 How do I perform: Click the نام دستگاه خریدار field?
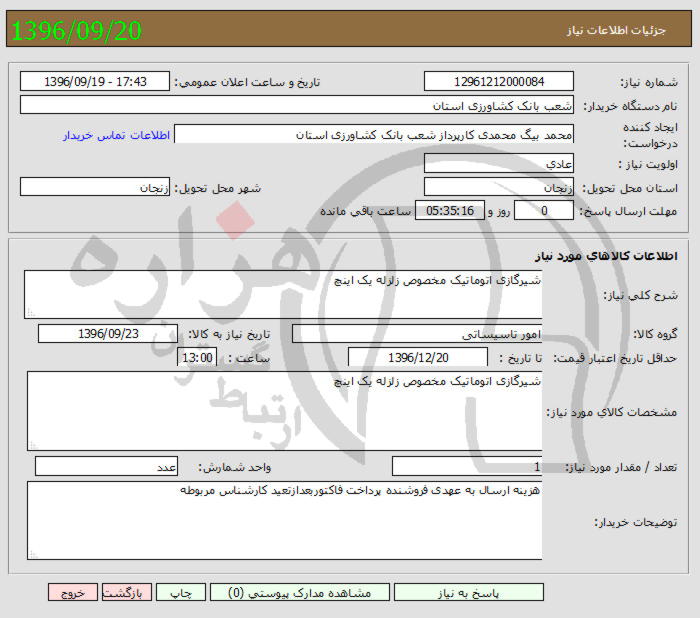[297, 105]
